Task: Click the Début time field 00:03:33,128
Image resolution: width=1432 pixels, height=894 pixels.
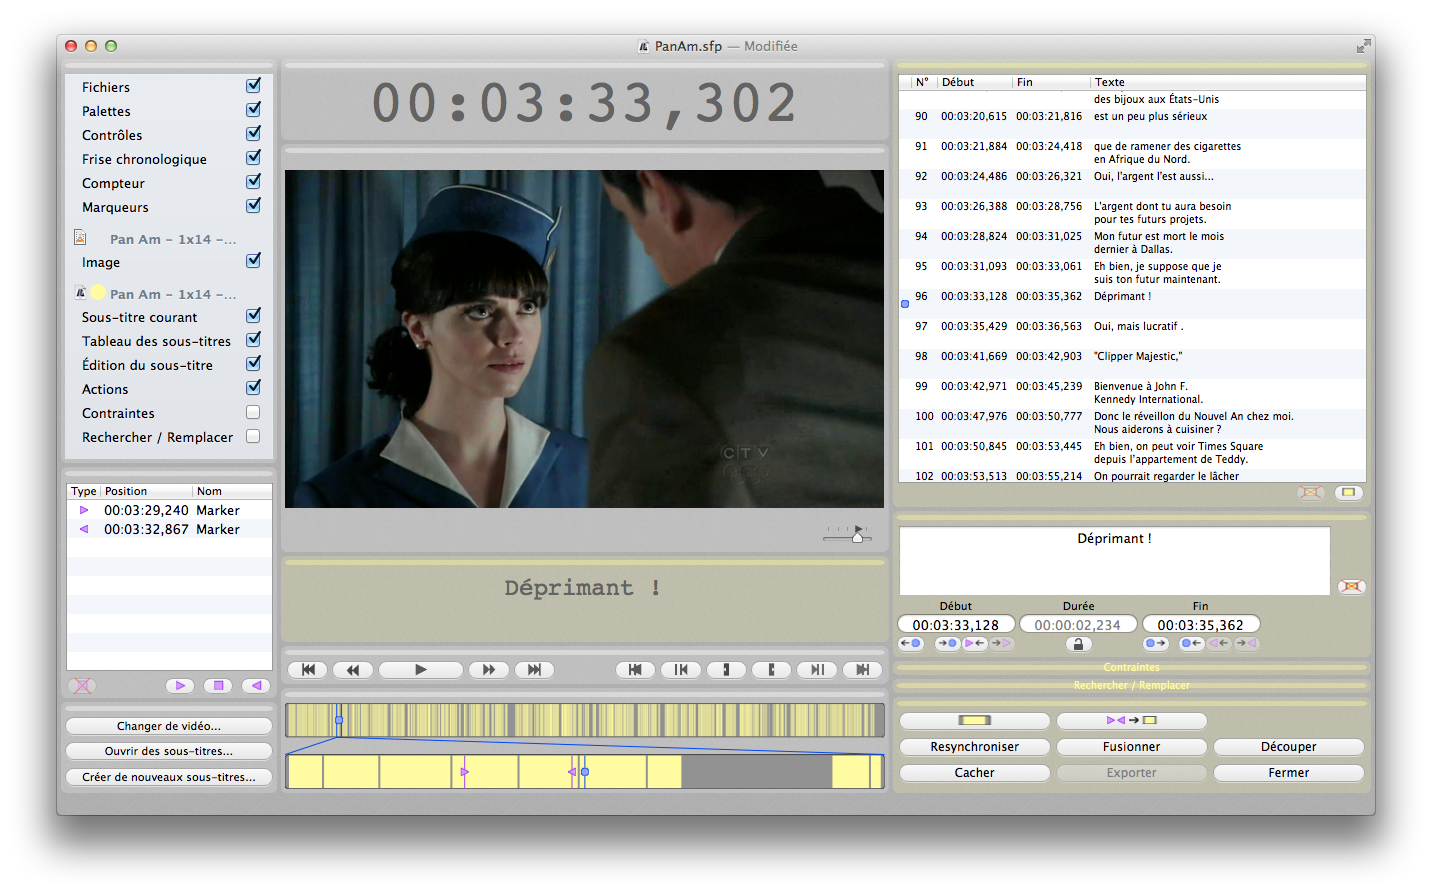Action: (956, 625)
